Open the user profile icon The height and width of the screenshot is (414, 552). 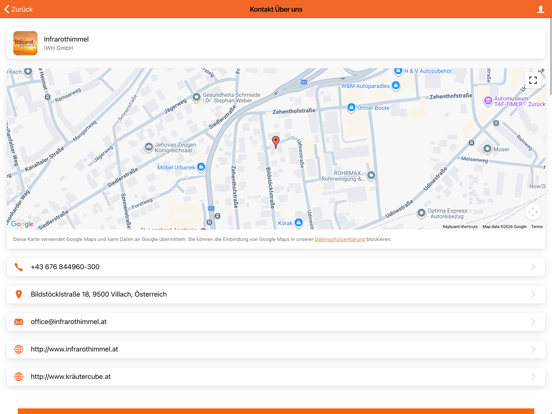[x=540, y=9]
